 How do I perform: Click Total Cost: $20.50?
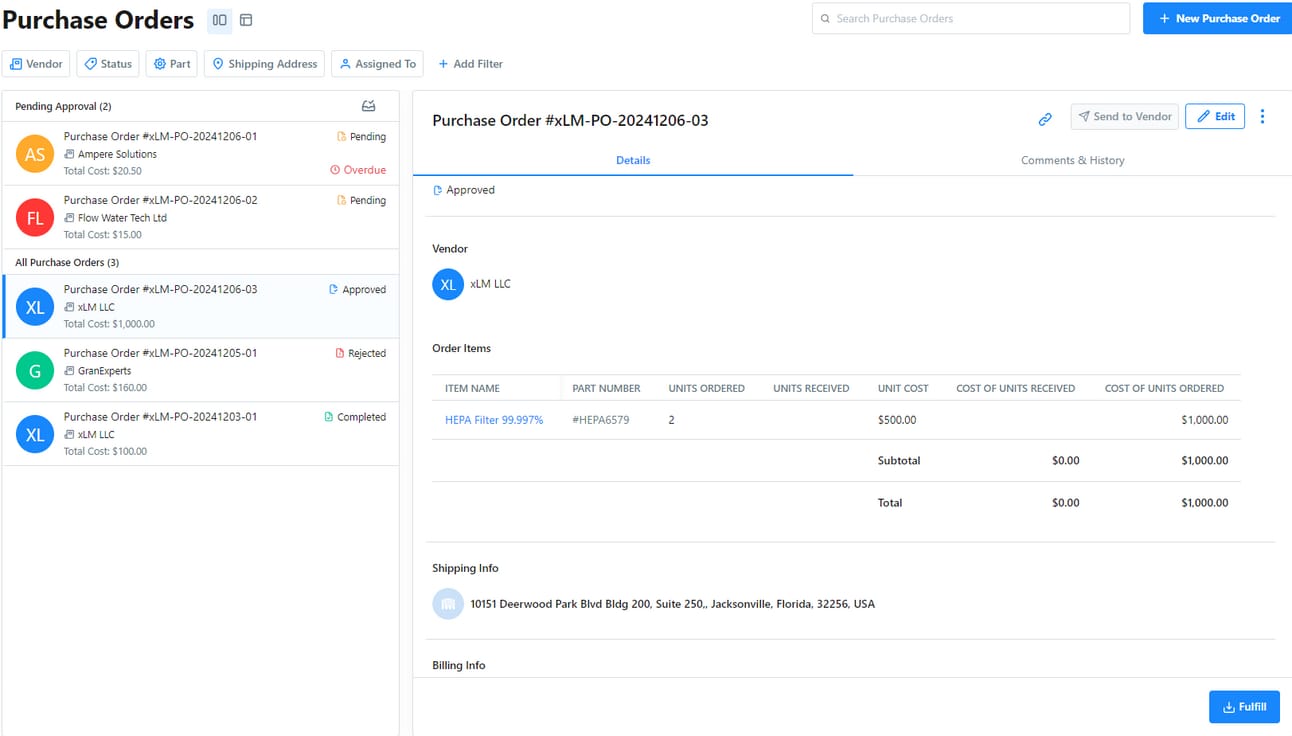click(103, 171)
